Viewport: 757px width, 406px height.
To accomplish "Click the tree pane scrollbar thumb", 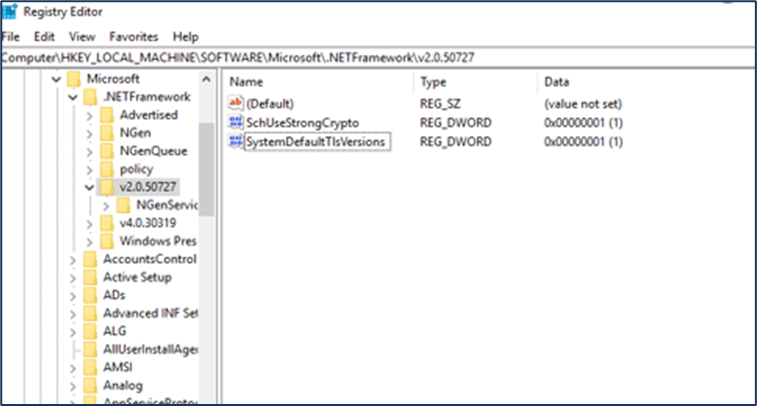I will point(206,169).
